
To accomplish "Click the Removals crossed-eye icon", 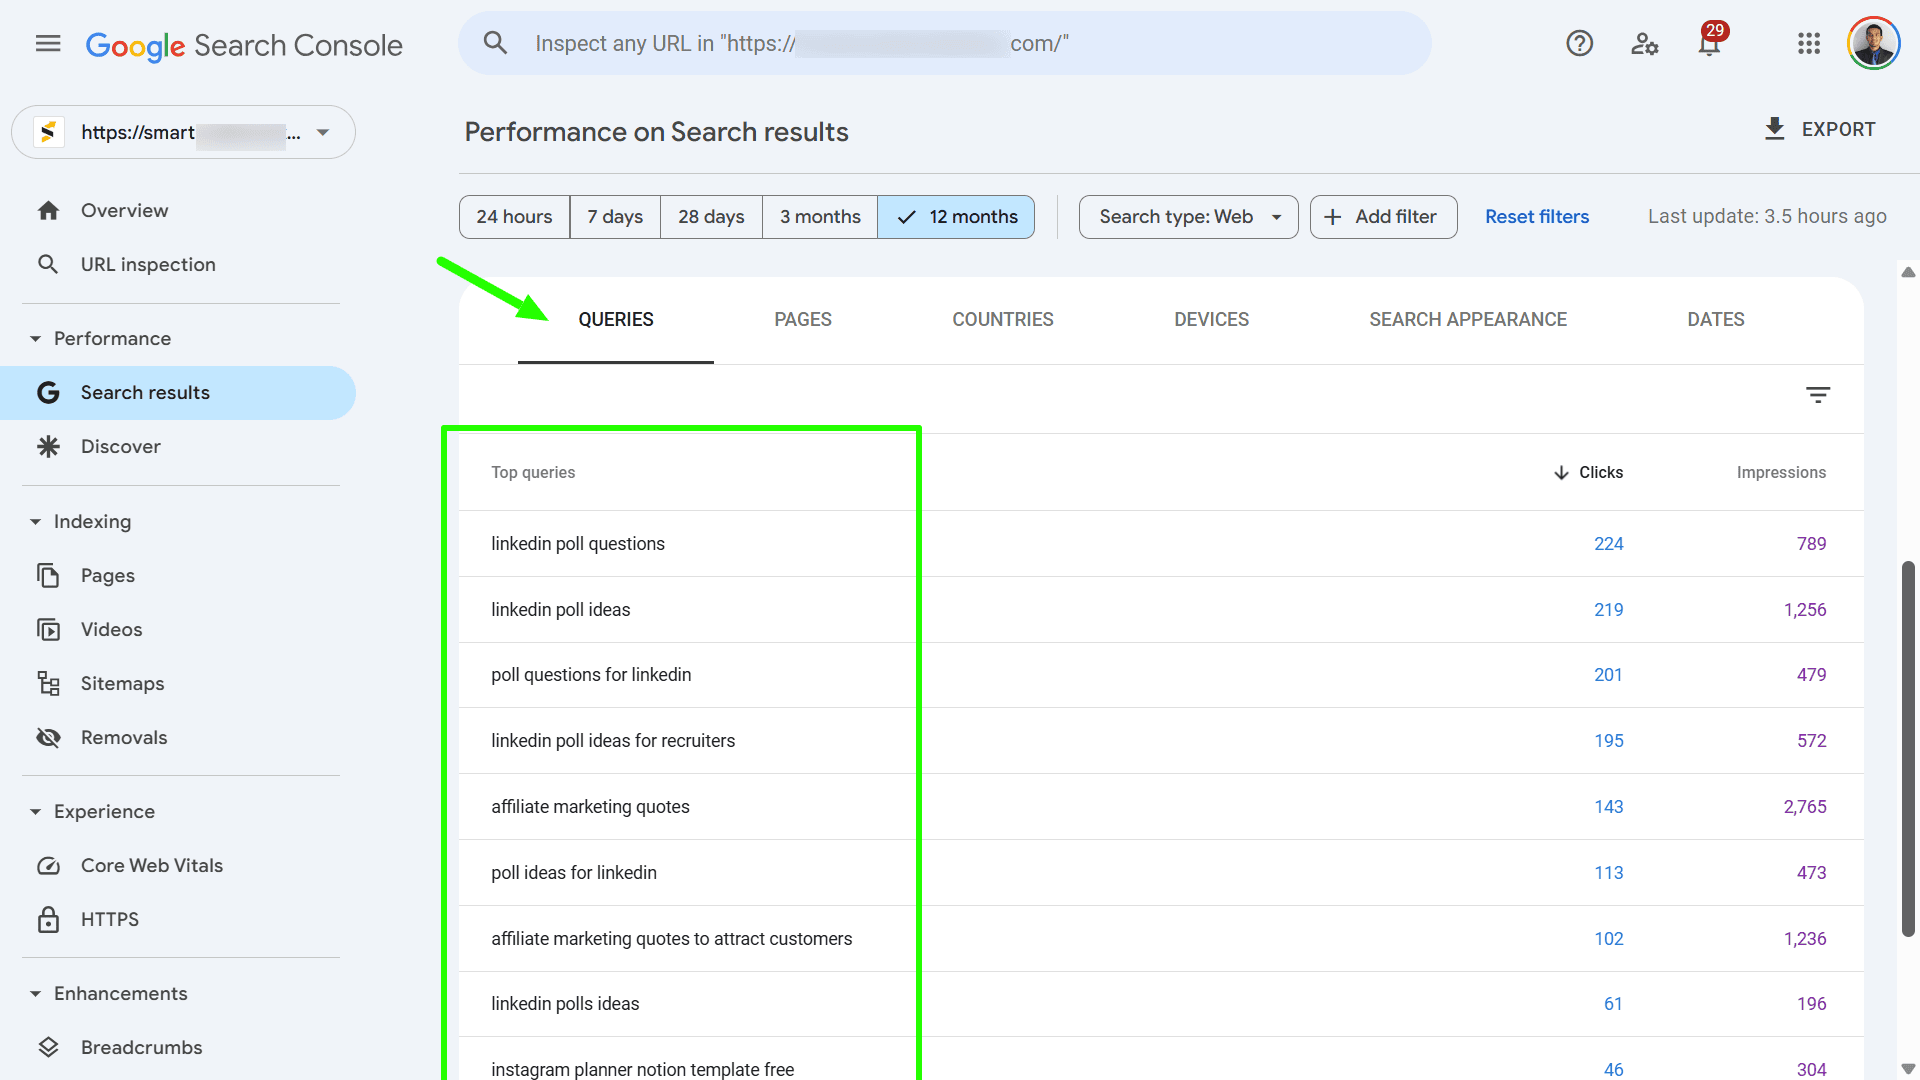I will [48, 737].
